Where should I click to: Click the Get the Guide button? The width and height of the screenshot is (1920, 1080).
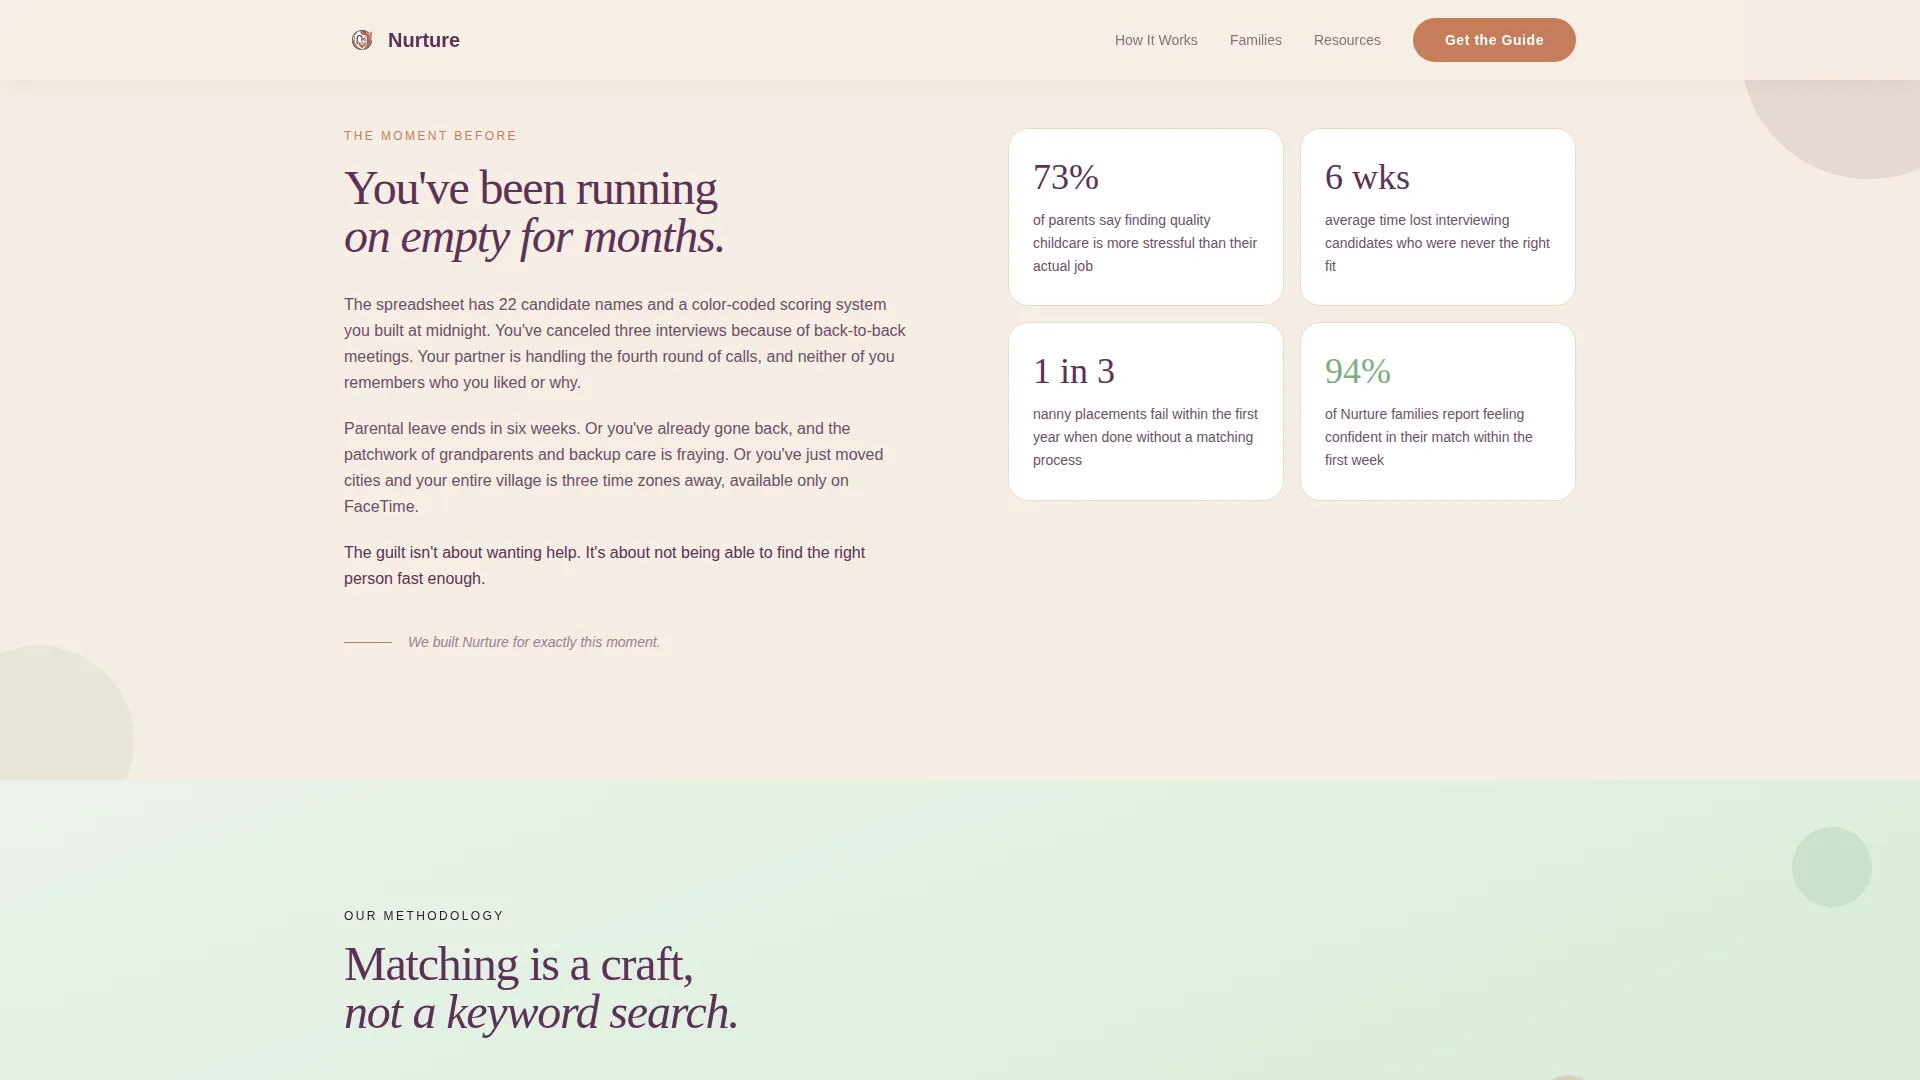[1494, 40]
